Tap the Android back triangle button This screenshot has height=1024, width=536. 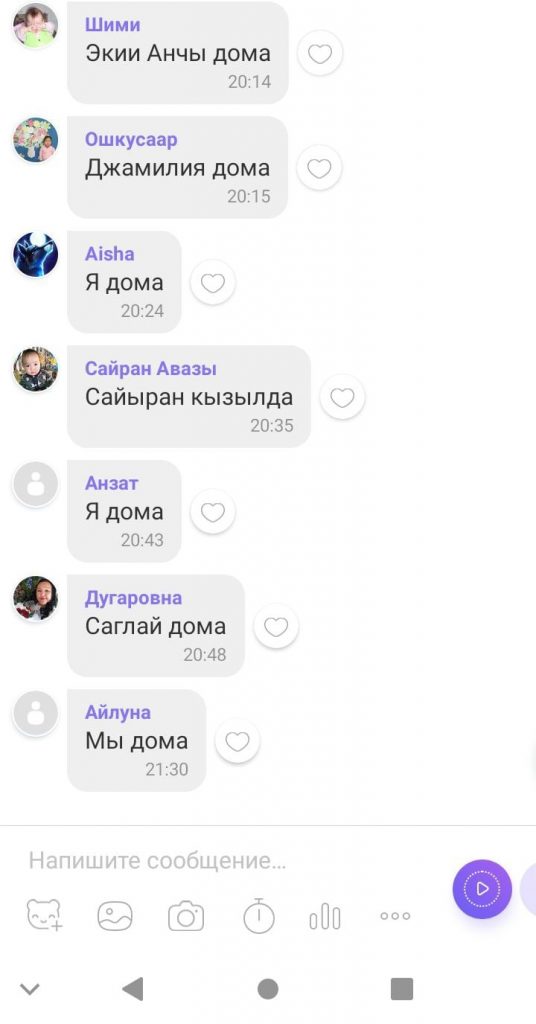point(133,989)
